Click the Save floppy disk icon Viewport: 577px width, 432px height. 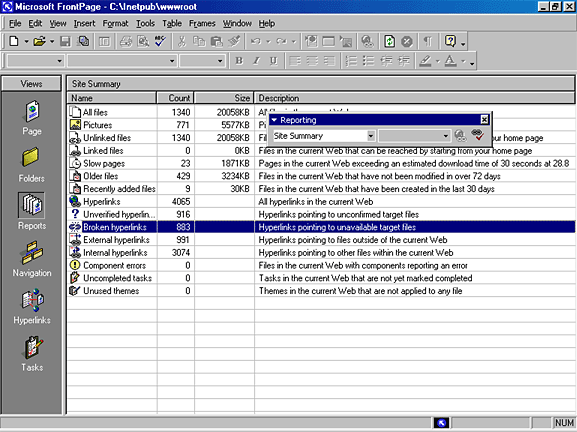66,41
